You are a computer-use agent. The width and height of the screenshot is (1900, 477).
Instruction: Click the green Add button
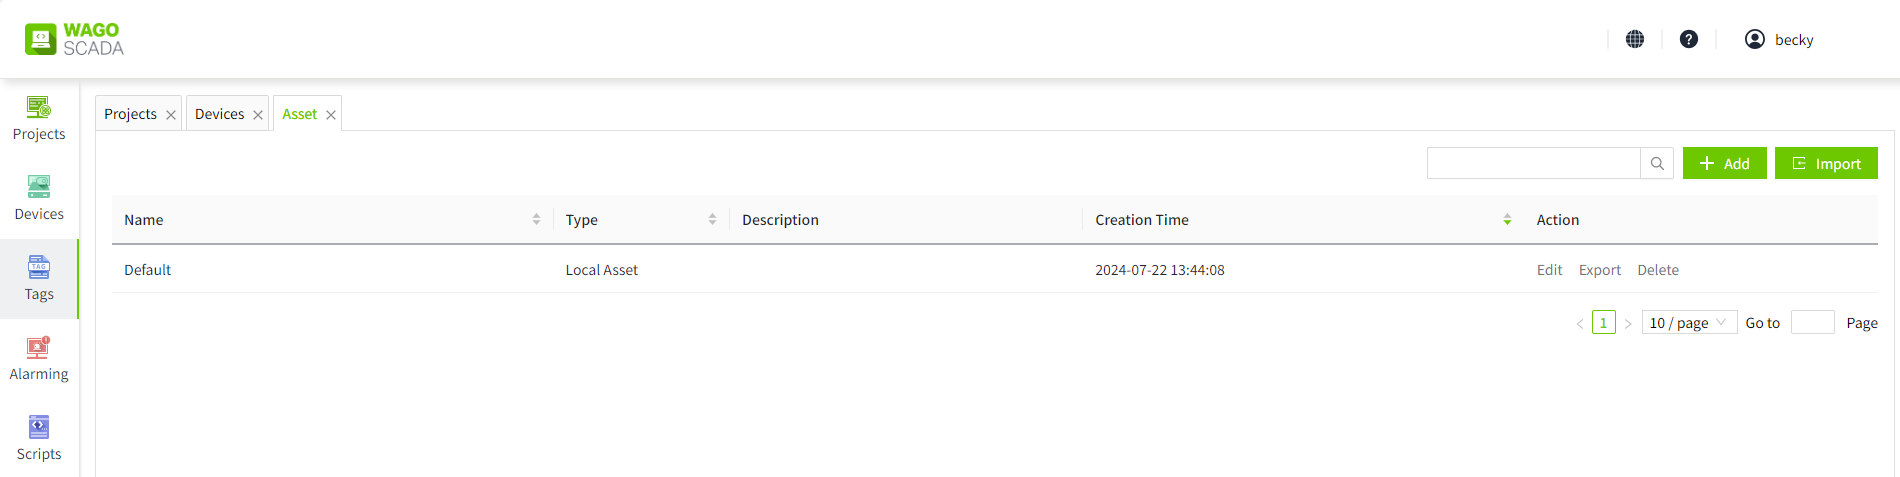tap(1724, 163)
